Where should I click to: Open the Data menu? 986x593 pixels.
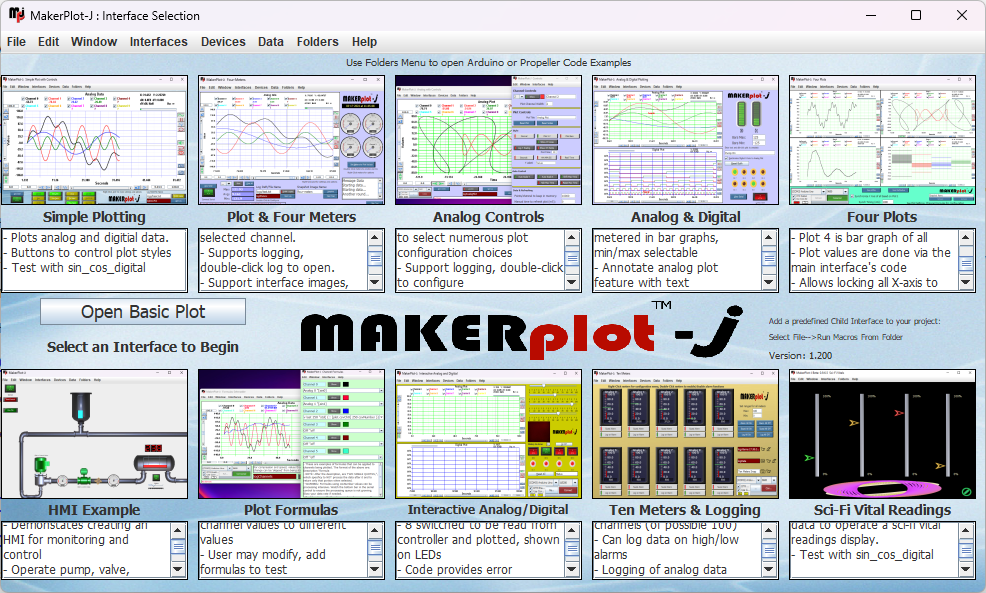click(270, 42)
